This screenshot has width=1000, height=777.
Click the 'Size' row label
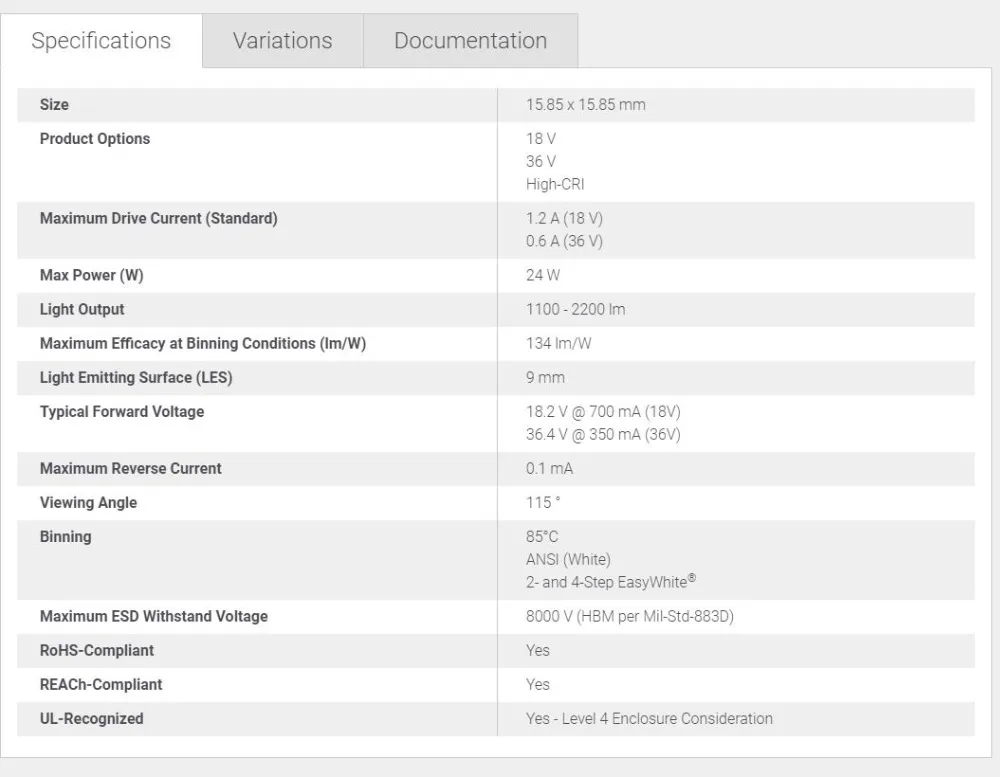[54, 105]
